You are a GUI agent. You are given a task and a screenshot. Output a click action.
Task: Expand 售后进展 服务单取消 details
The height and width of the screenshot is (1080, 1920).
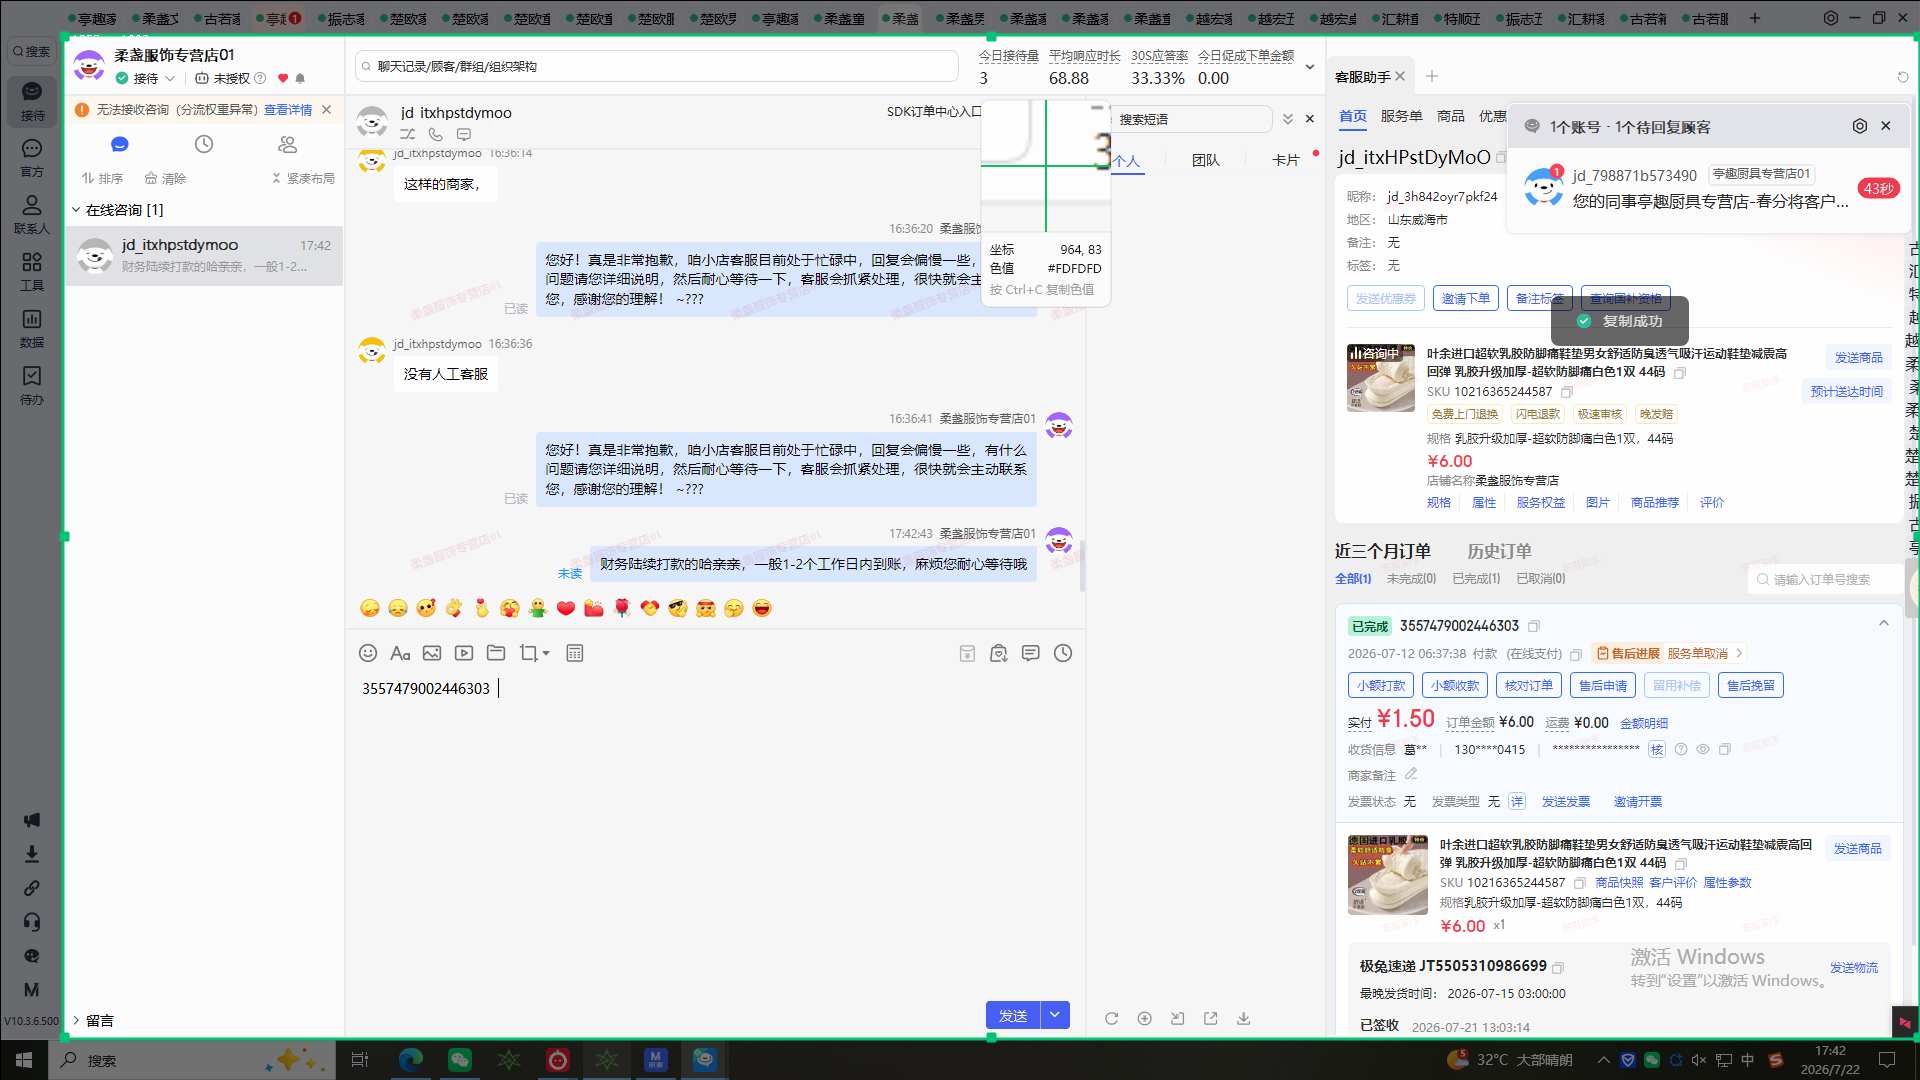(1671, 654)
